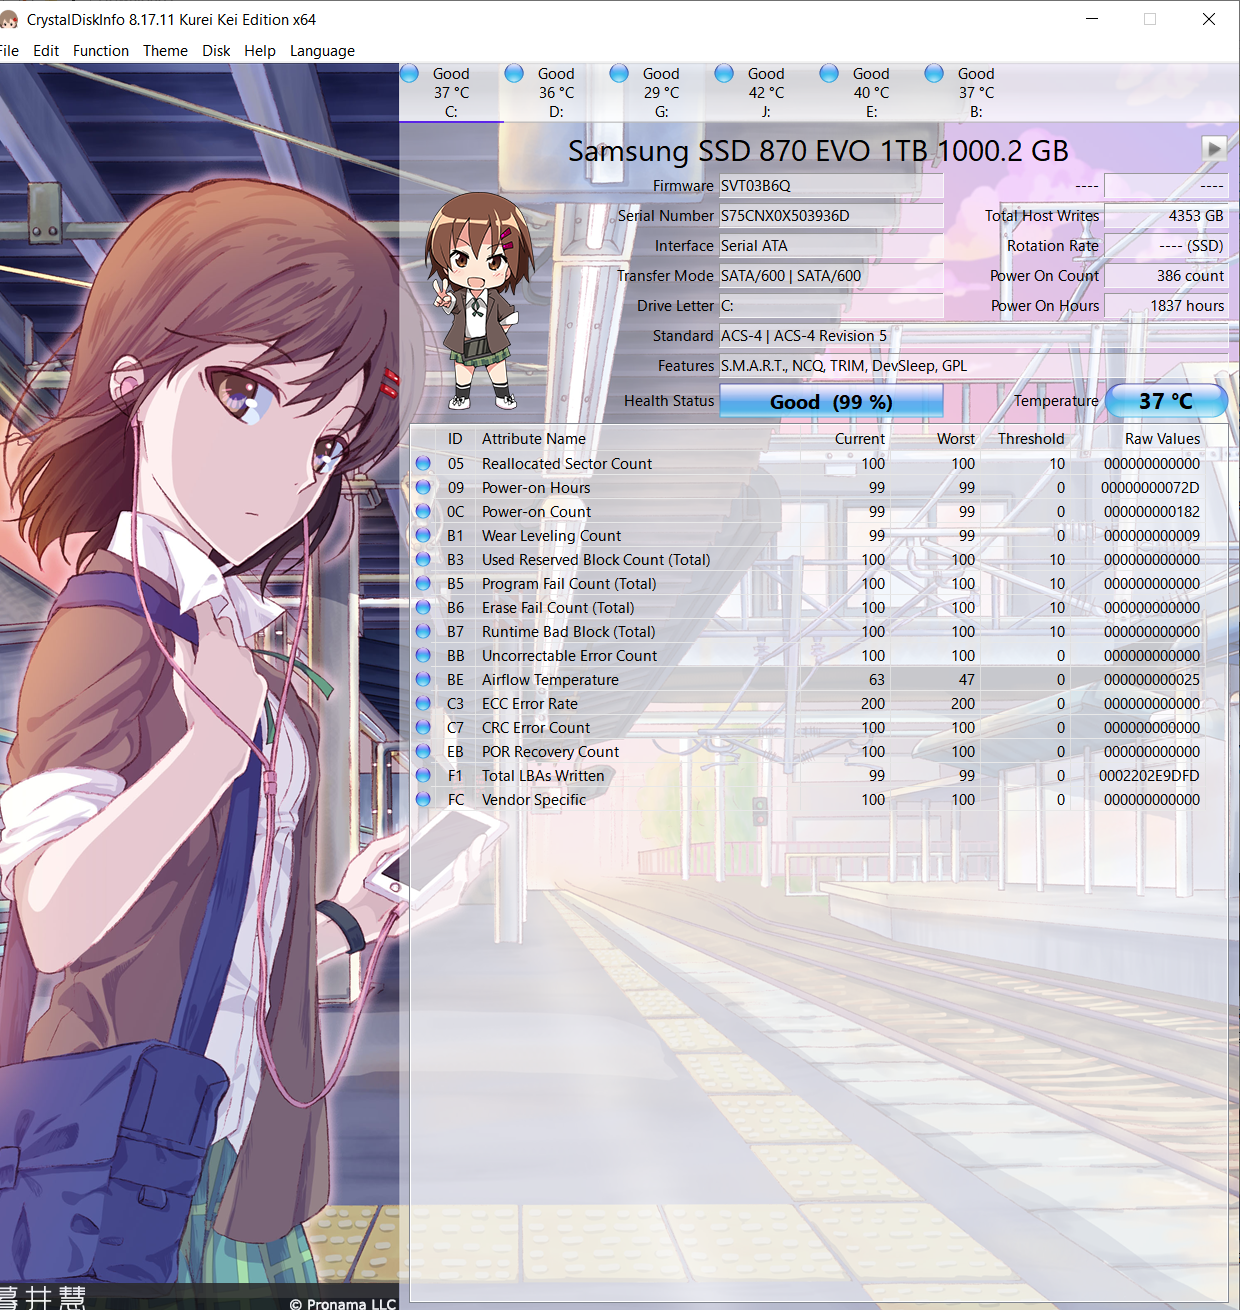The height and width of the screenshot is (1310, 1240).
Task: Click the Samsung SSD 870 EVO 1TB title
Action: (x=818, y=151)
